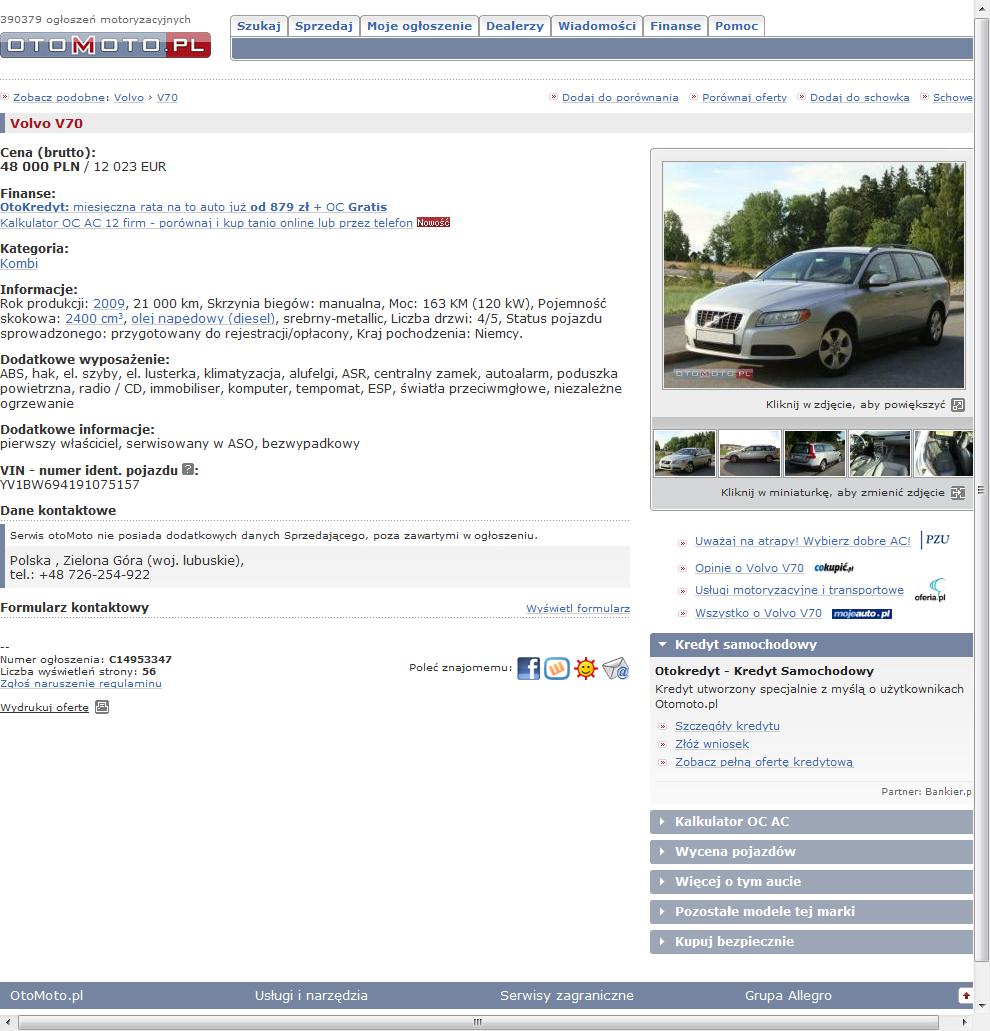Open the Kombi category link

19,264
